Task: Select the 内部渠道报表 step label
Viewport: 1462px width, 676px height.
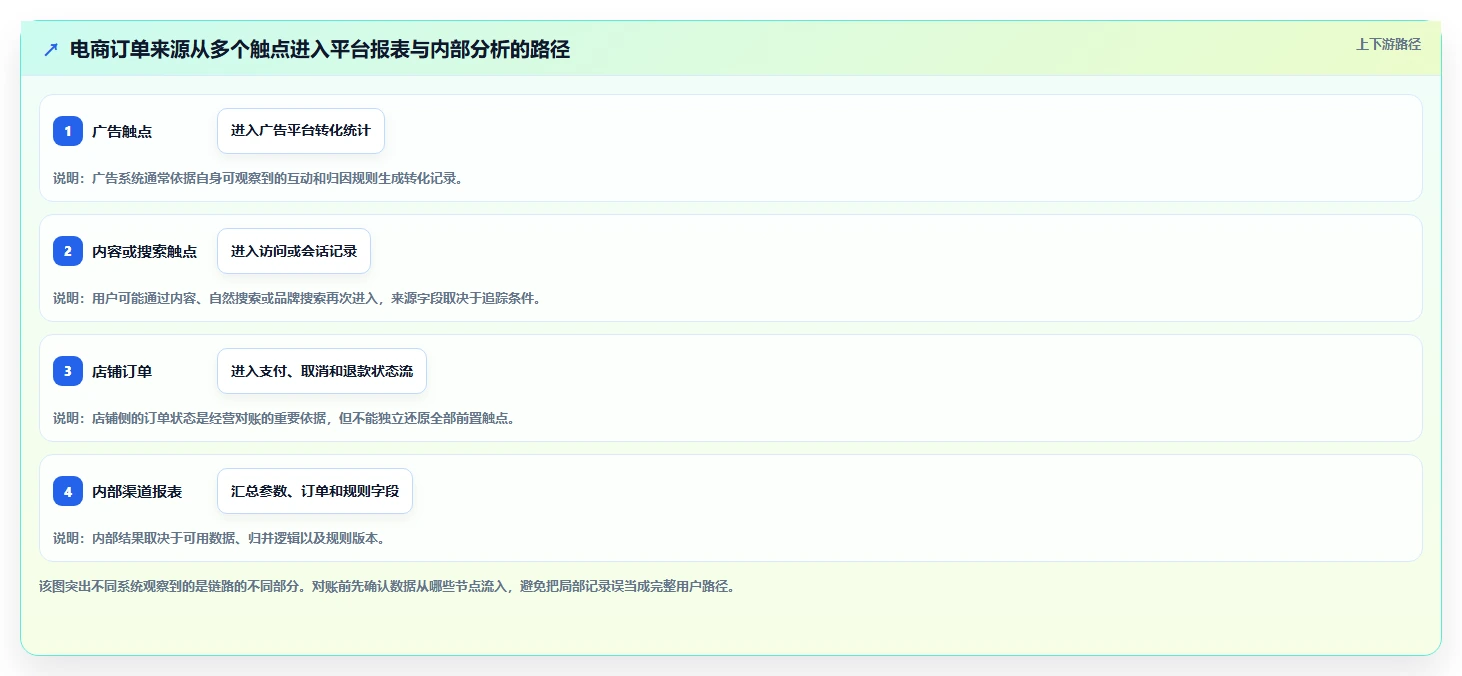Action: click(137, 491)
